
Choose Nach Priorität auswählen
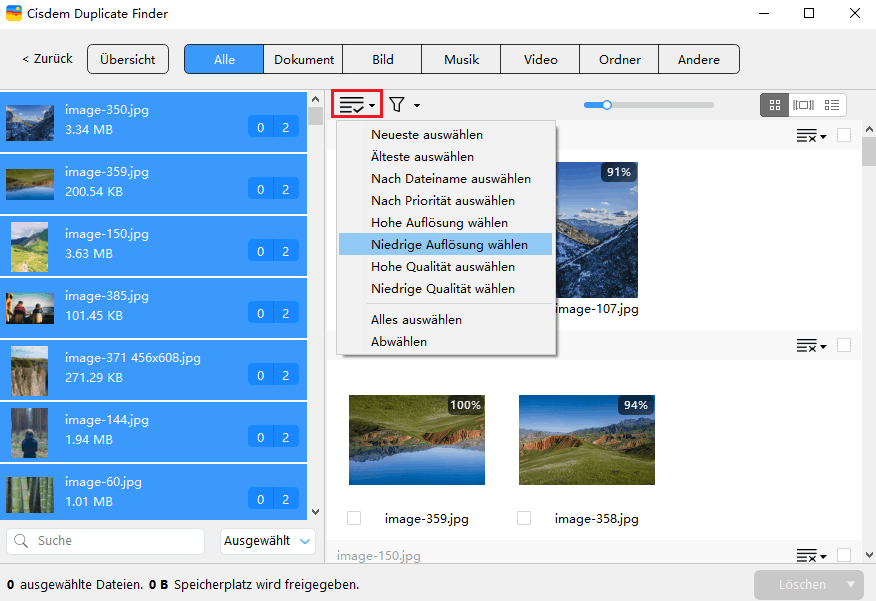click(x=445, y=201)
